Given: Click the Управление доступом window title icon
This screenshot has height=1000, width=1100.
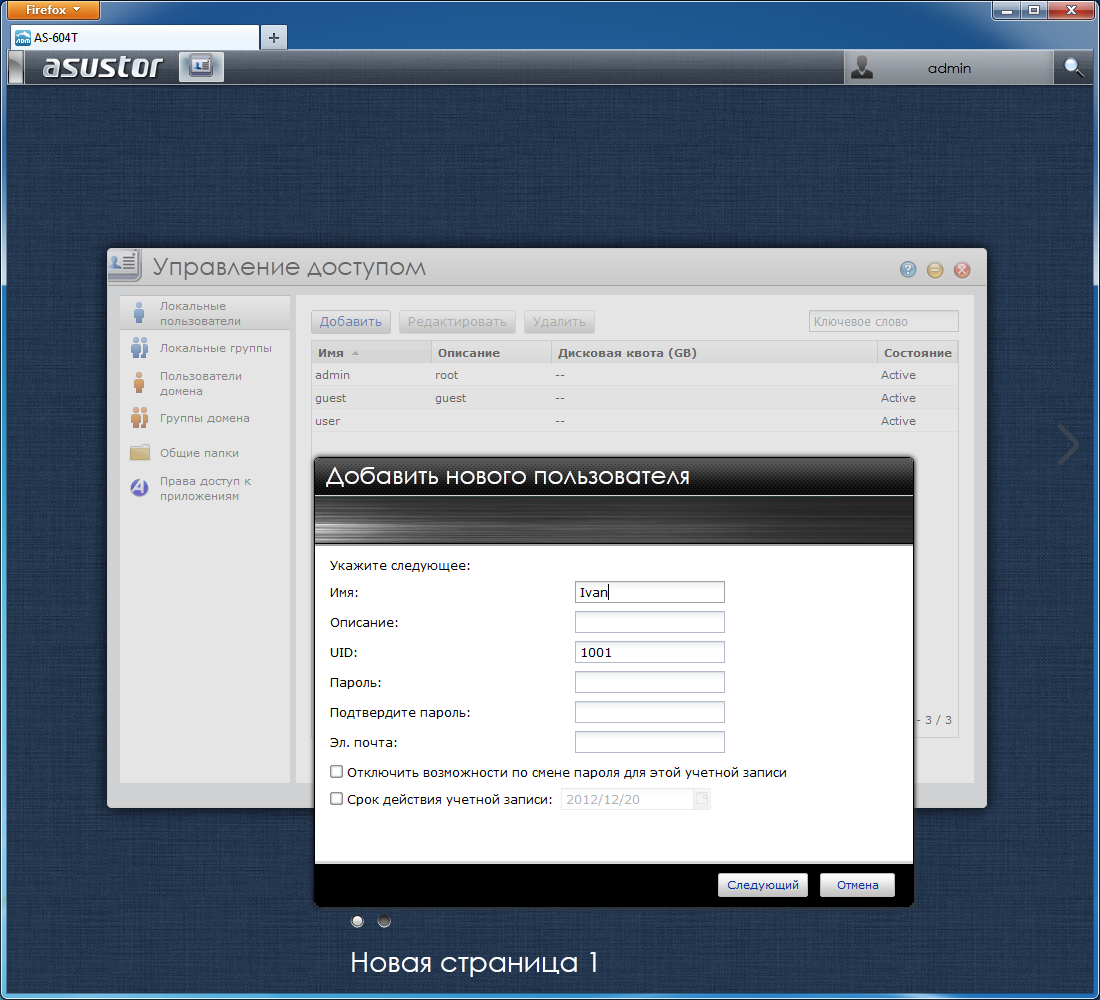Looking at the screenshot, I should [x=126, y=265].
